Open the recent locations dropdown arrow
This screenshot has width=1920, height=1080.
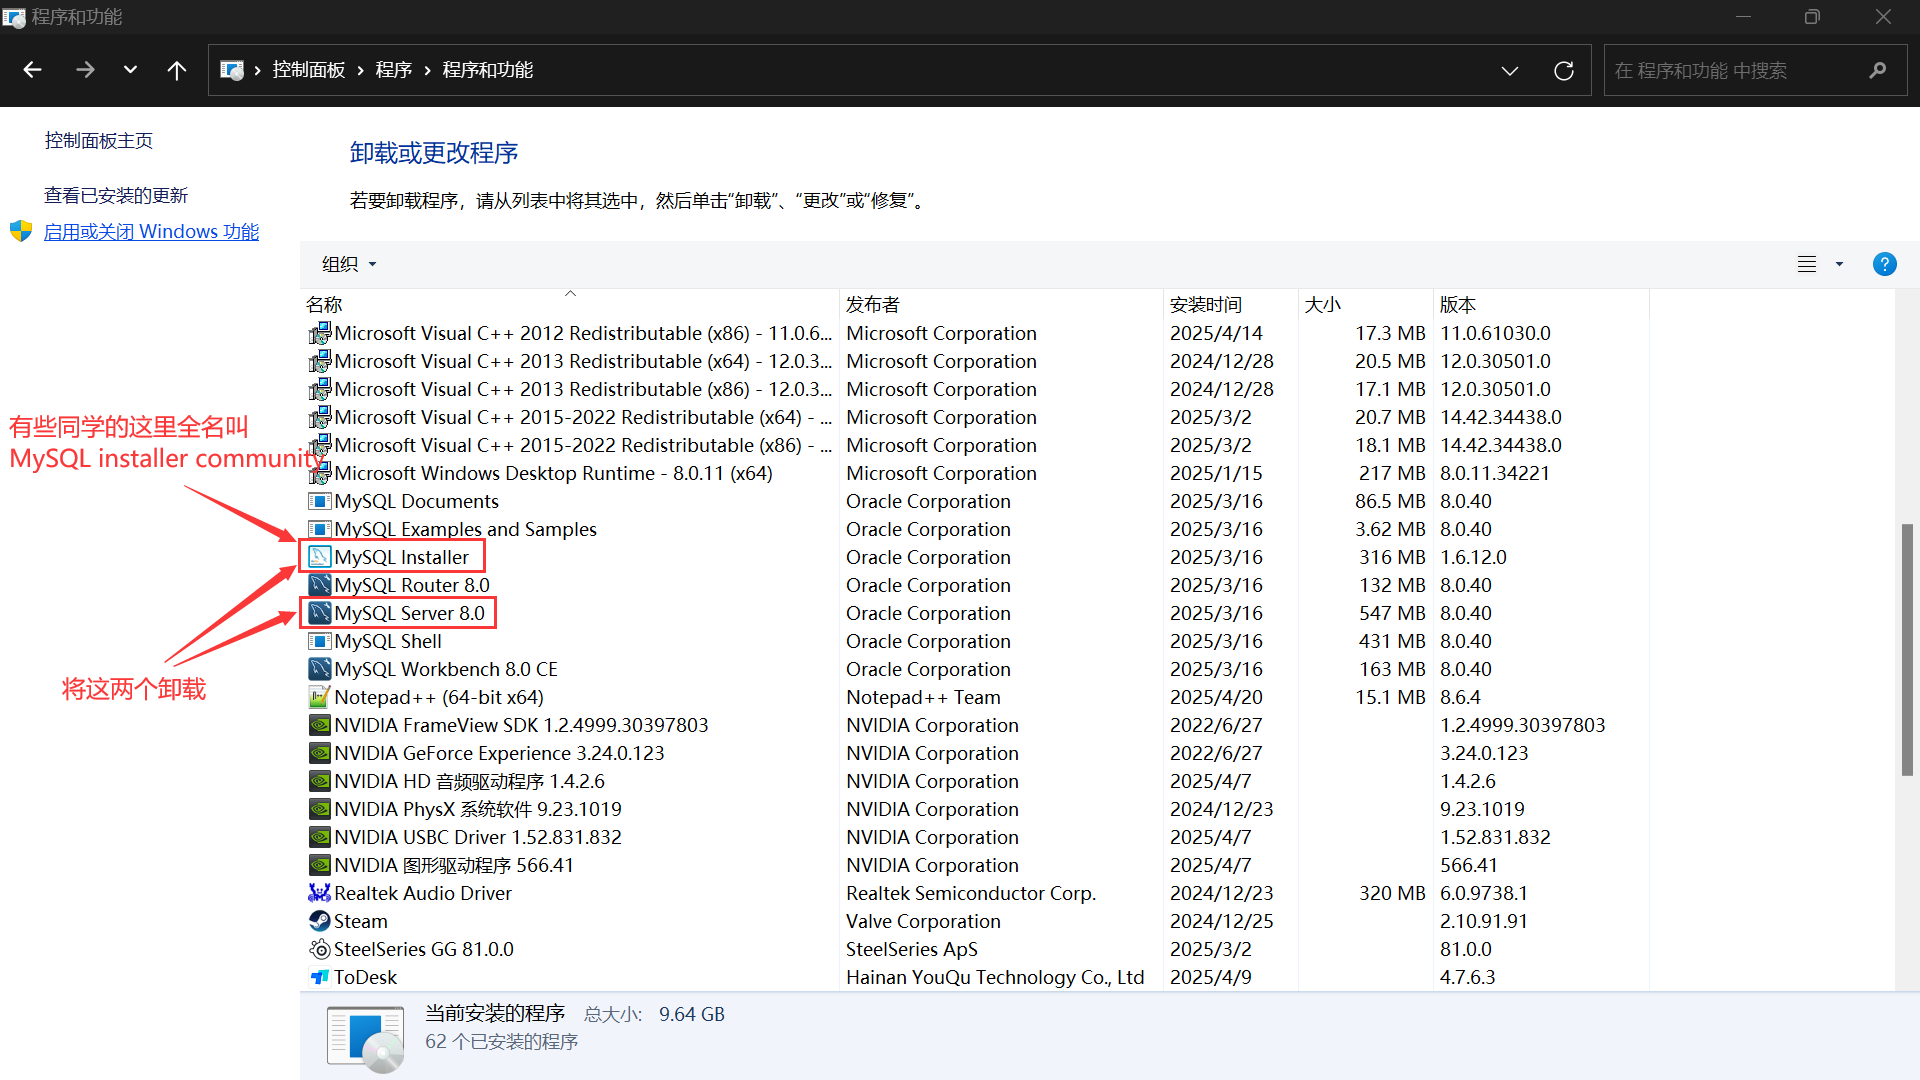[x=130, y=70]
